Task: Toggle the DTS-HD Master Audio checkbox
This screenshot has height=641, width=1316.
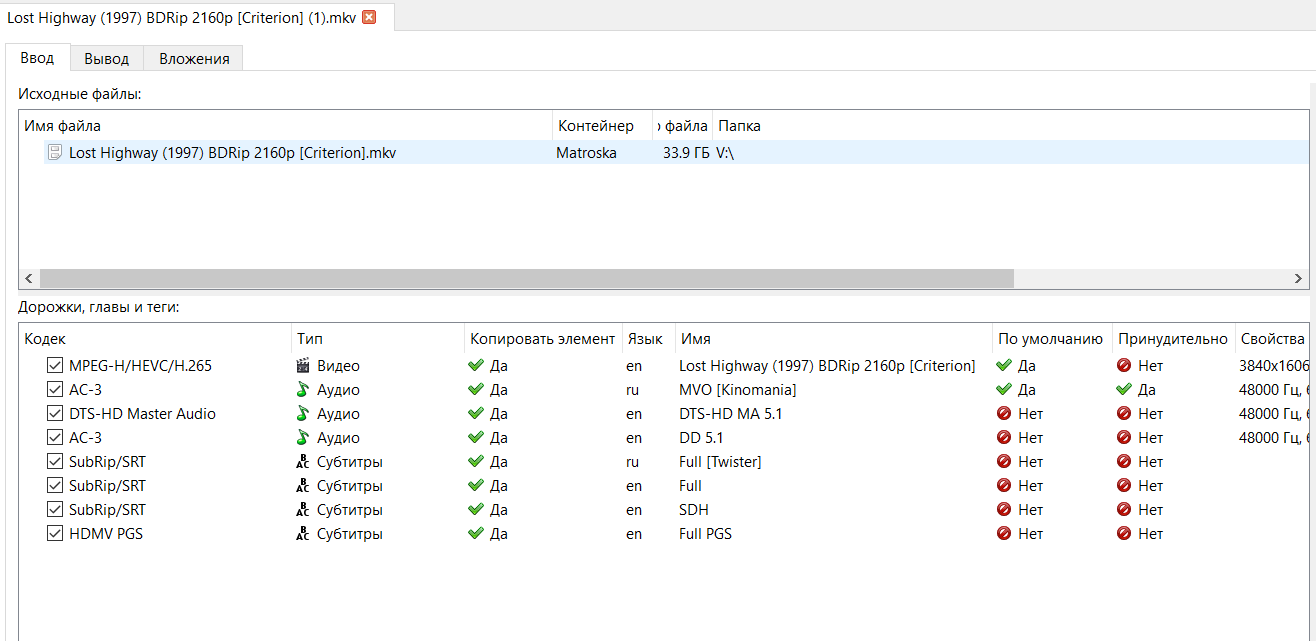Action: tap(55, 414)
